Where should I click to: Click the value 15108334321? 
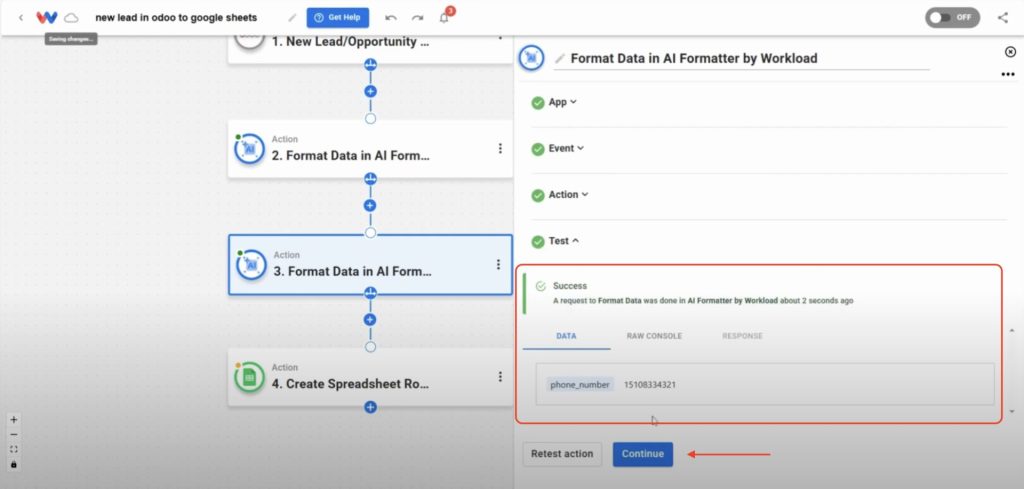pyautogui.click(x=650, y=385)
